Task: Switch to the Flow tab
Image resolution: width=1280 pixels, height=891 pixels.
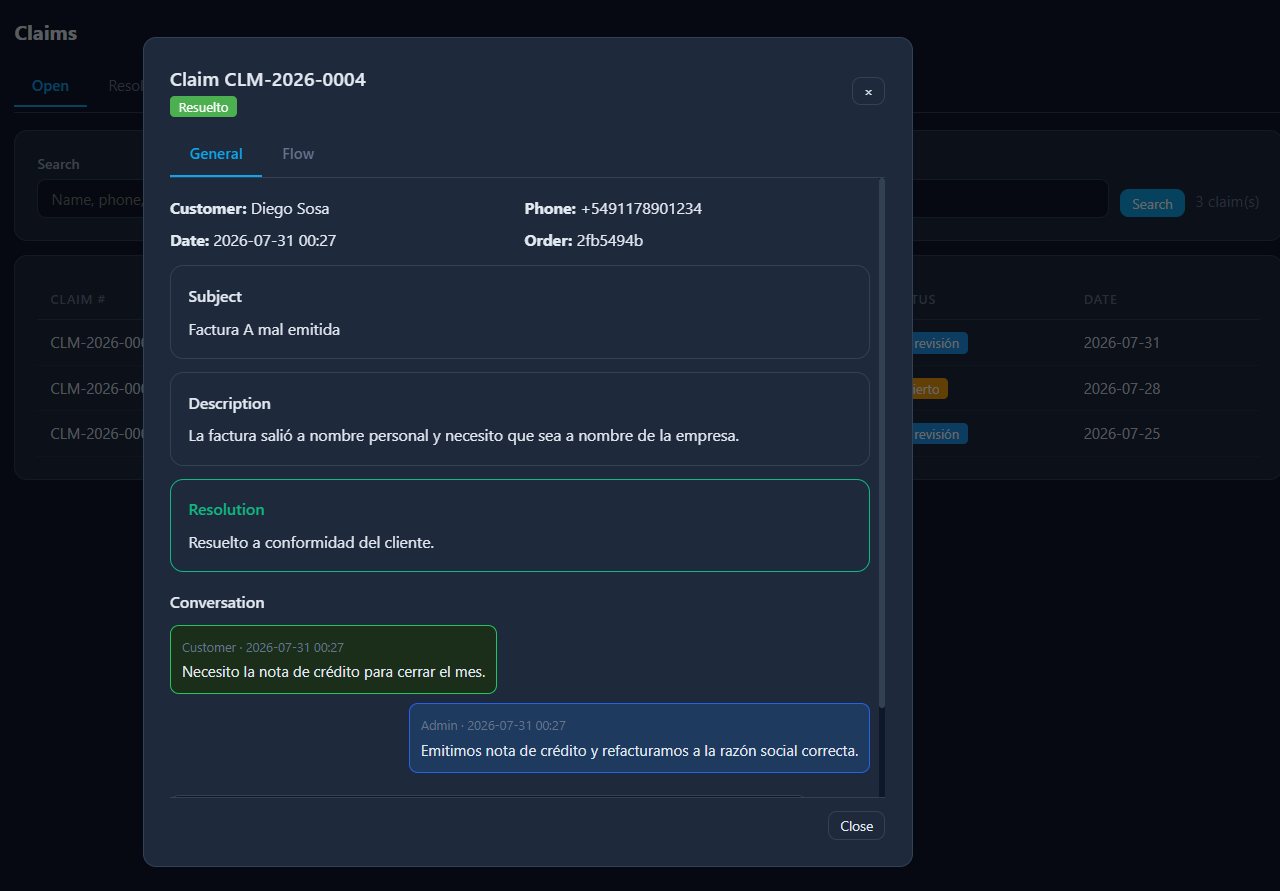Action: 298,154
